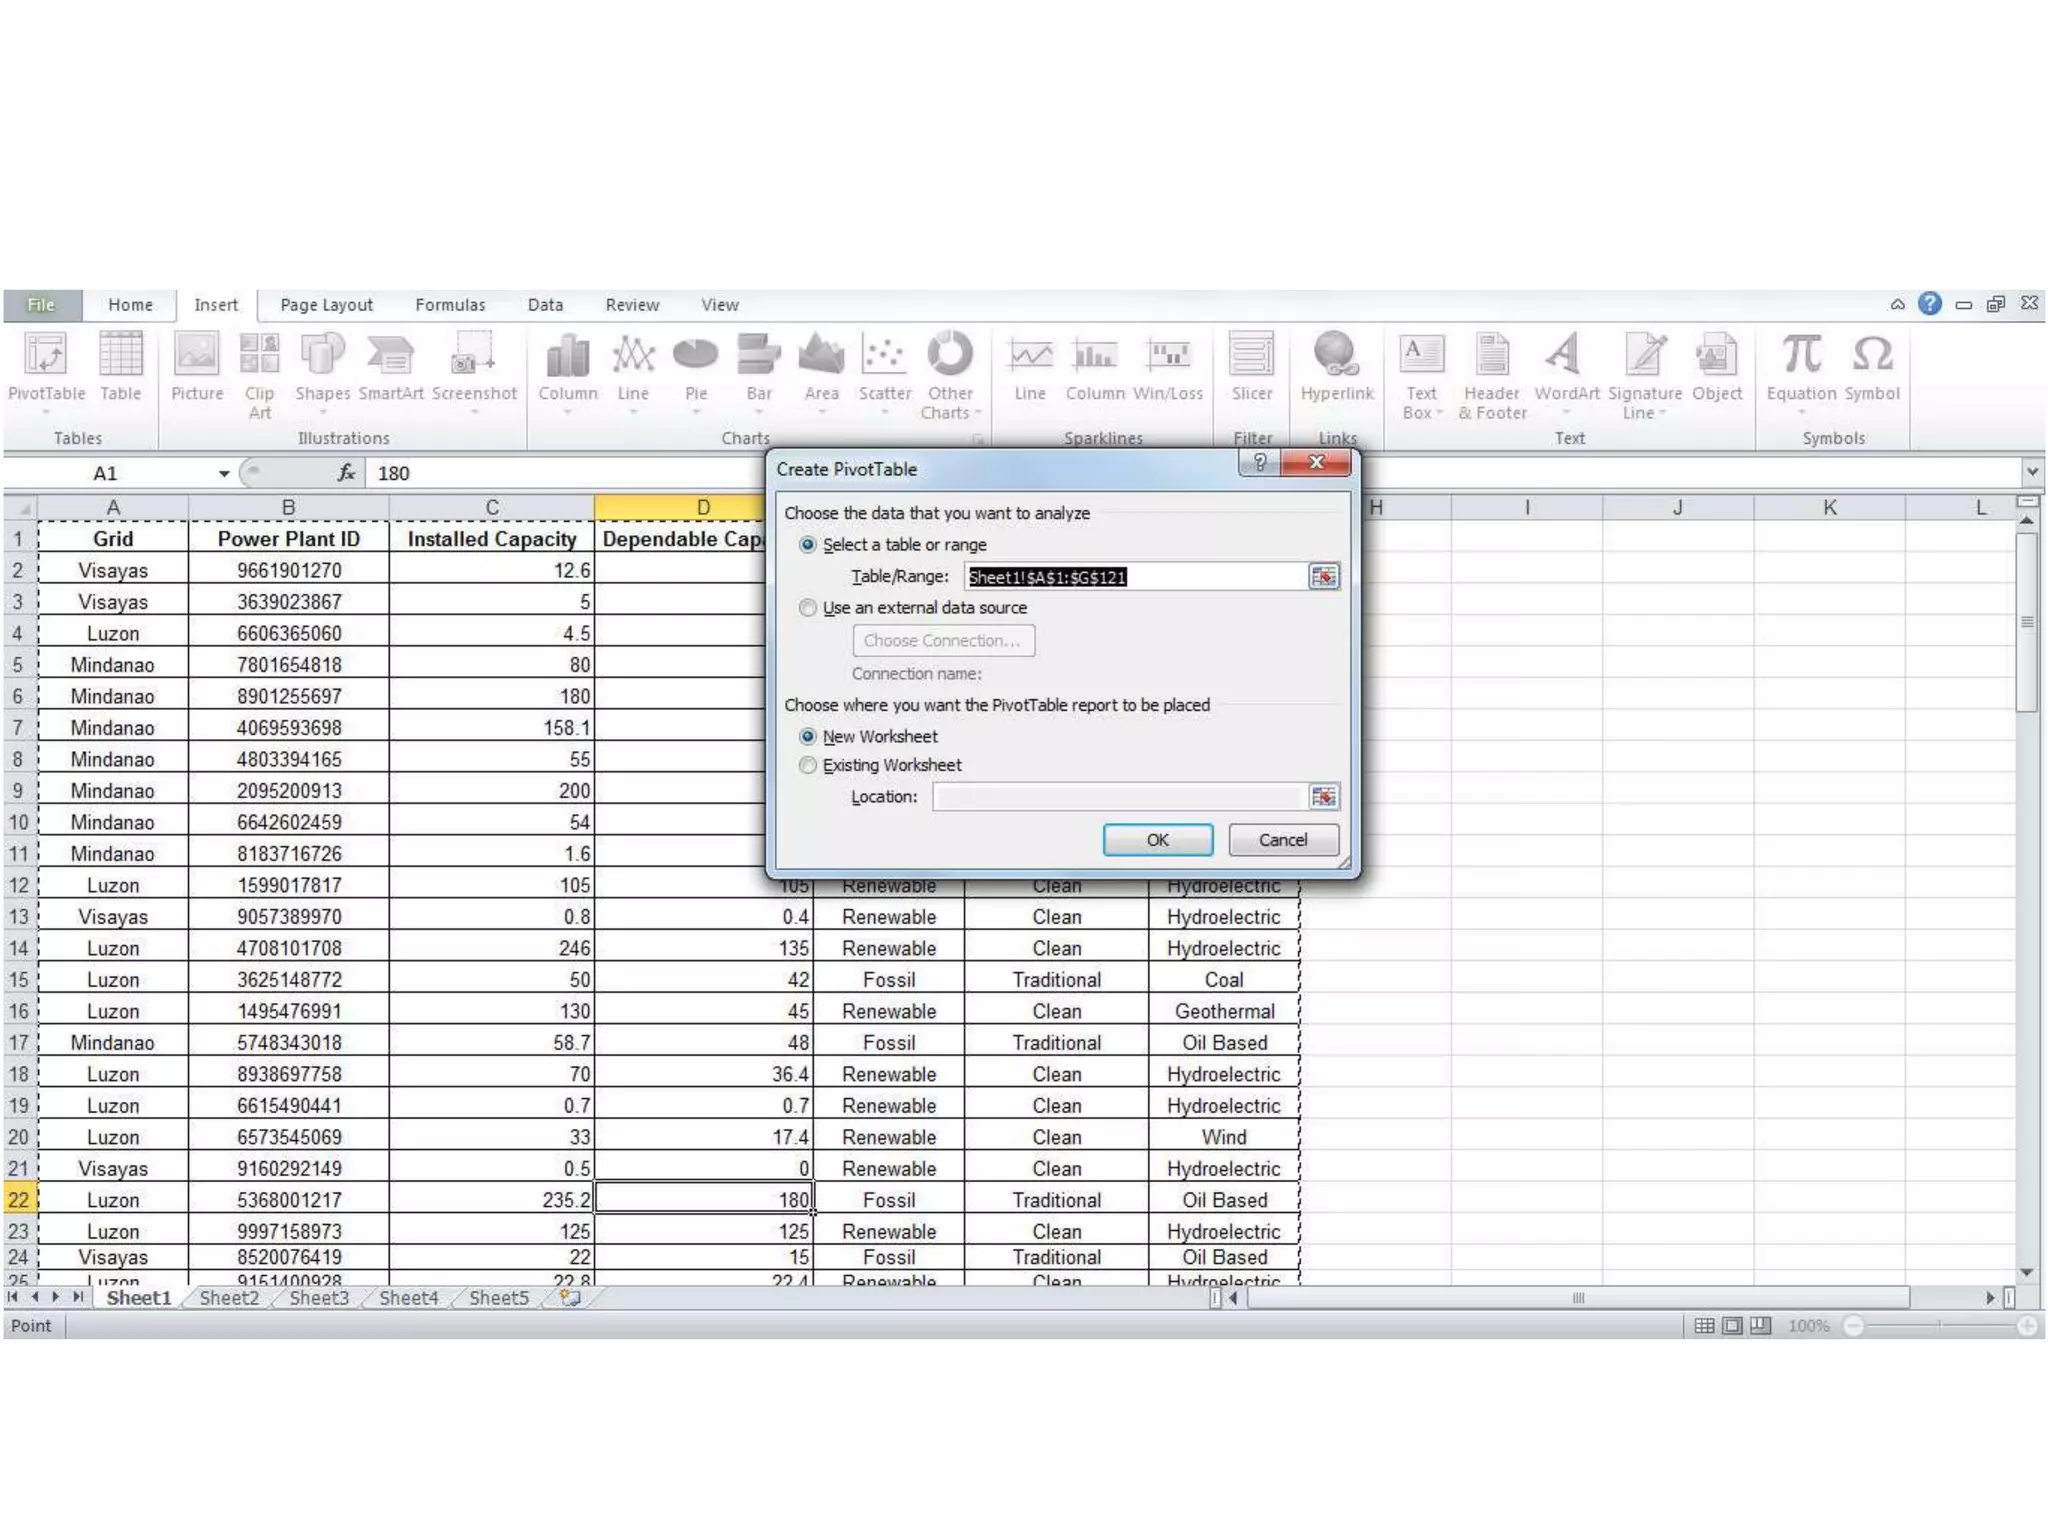Switch to the Page Layout ribbon tab

[326, 305]
